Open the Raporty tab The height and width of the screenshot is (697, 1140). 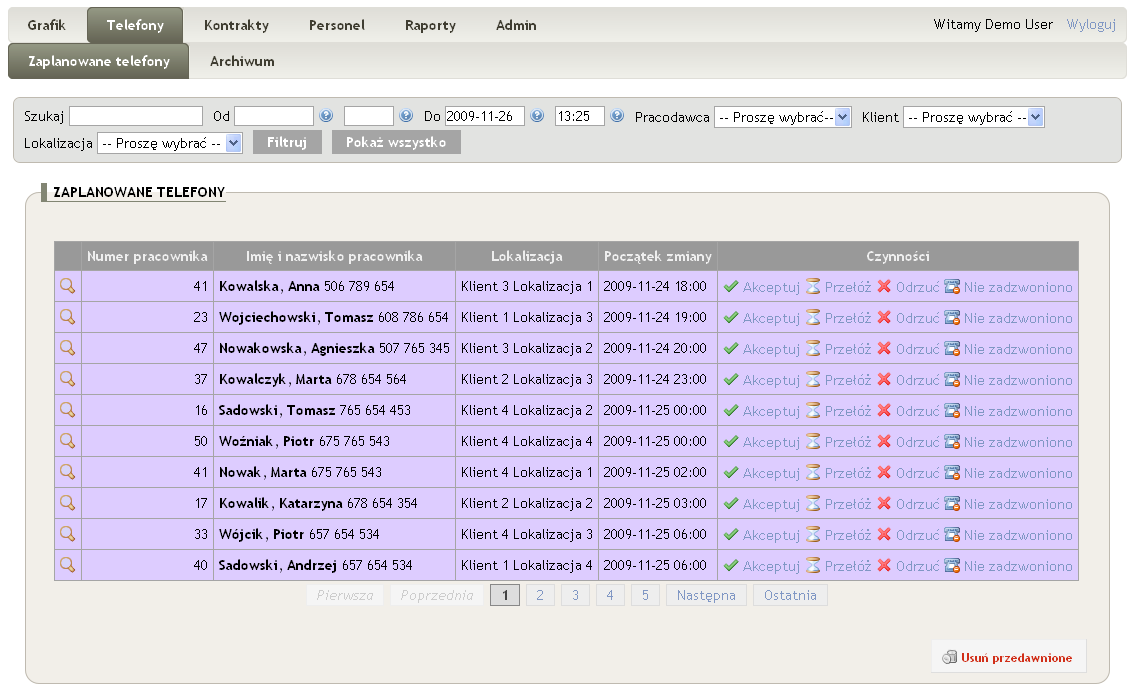(430, 25)
